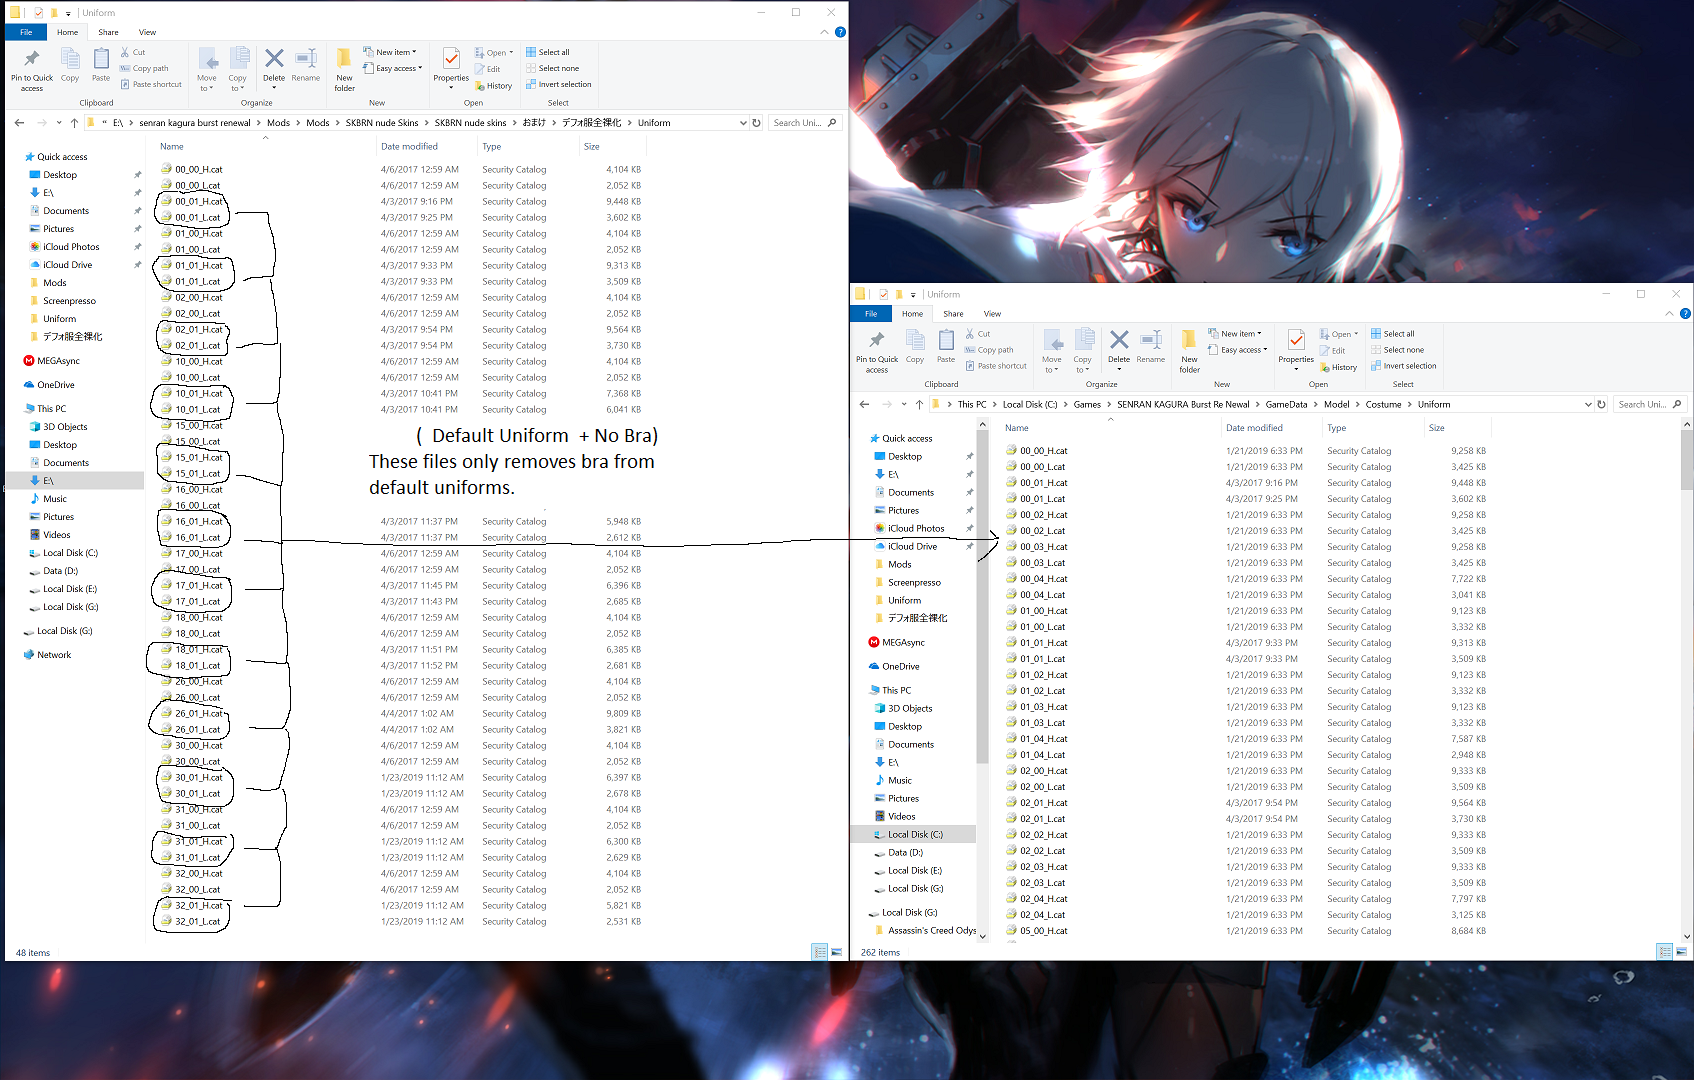
Task: Open Help in the right window
Action: (x=1685, y=314)
